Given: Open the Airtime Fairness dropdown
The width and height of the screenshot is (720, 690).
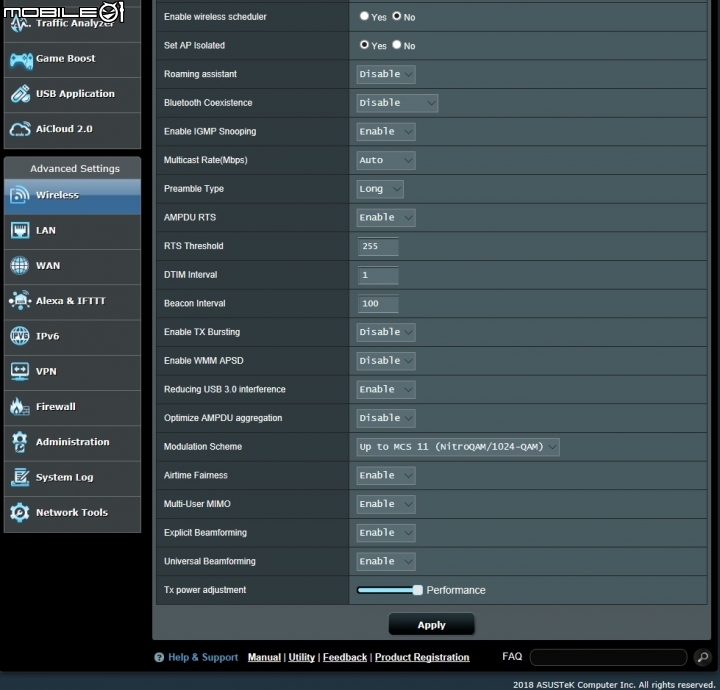Looking at the screenshot, I should tap(386, 475).
